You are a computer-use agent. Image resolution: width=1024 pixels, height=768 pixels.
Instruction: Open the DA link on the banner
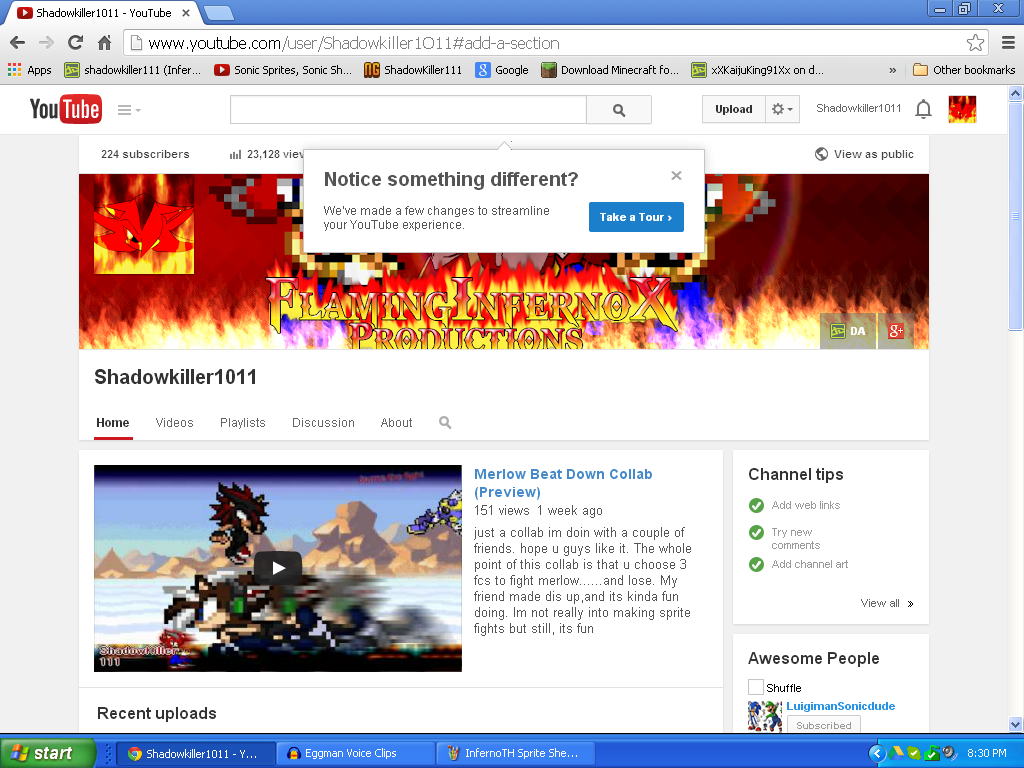tap(848, 331)
